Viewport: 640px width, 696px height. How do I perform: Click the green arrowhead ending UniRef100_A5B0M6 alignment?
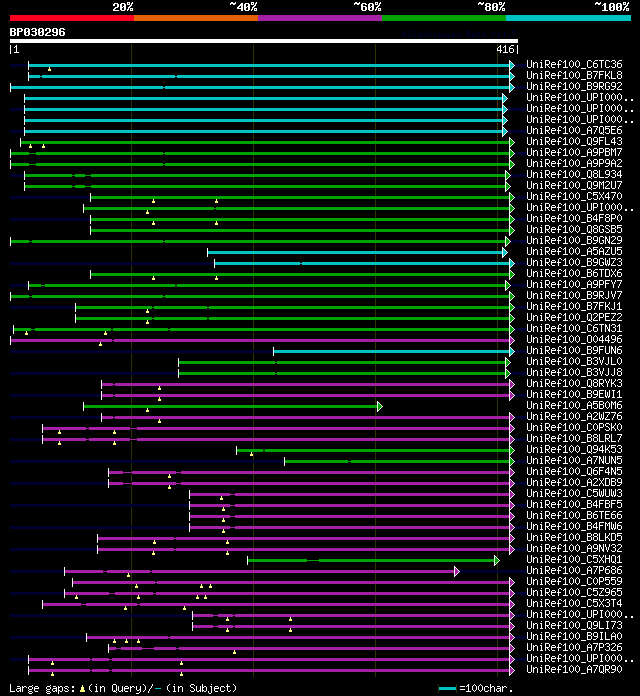point(379,406)
